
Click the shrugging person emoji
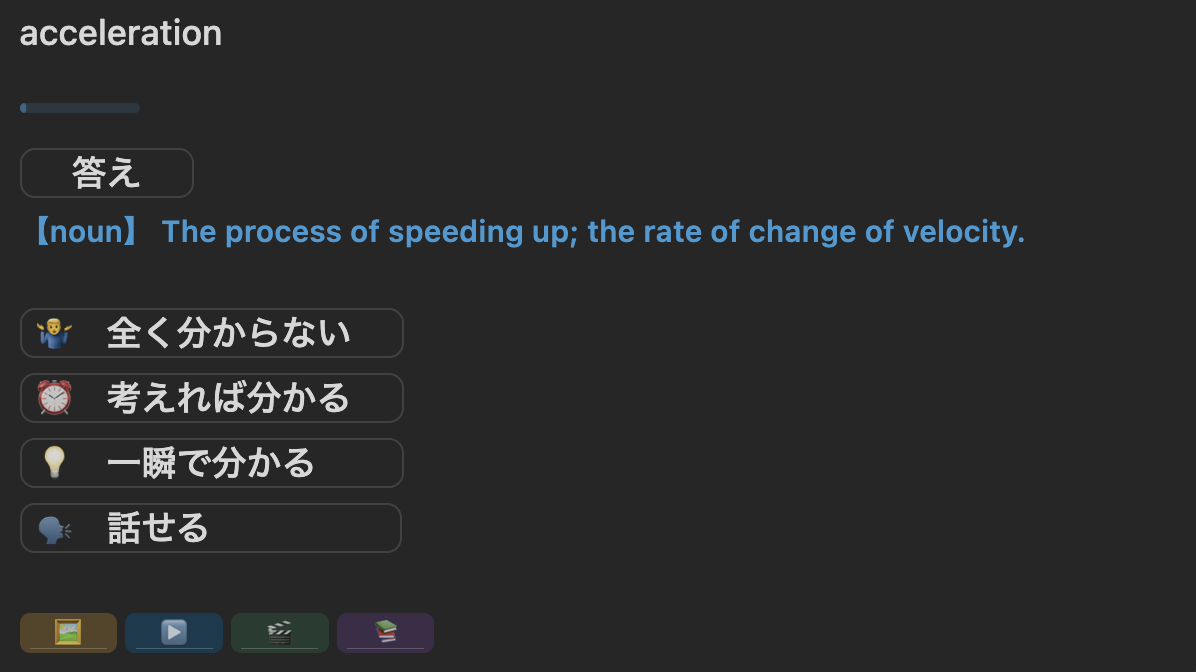[54, 333]
